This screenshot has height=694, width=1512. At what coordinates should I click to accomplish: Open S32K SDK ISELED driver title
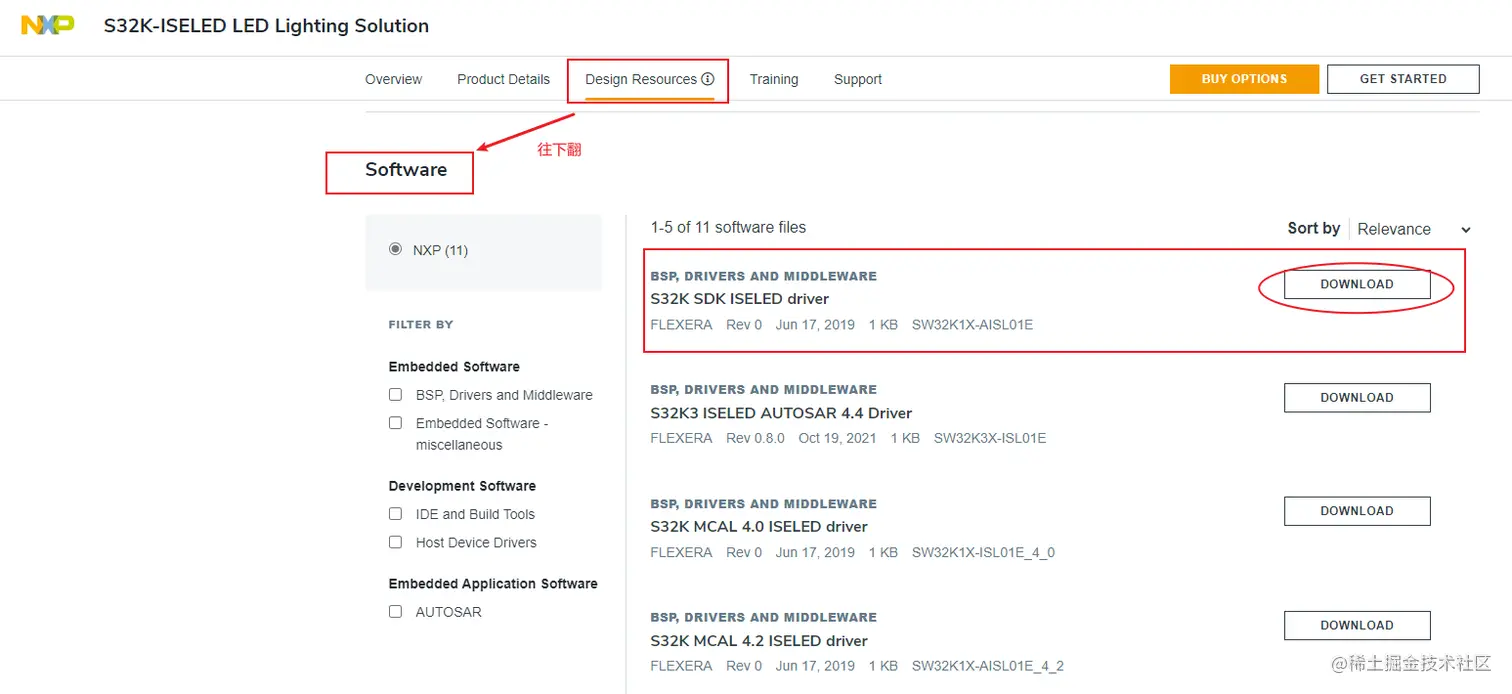pyautogui.click(x=740, y=299)
